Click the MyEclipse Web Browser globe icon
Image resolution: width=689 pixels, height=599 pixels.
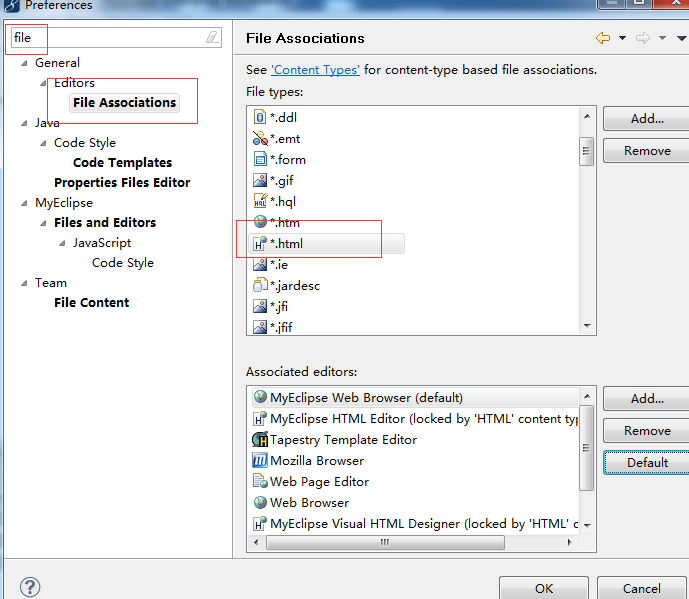[260, 397]
